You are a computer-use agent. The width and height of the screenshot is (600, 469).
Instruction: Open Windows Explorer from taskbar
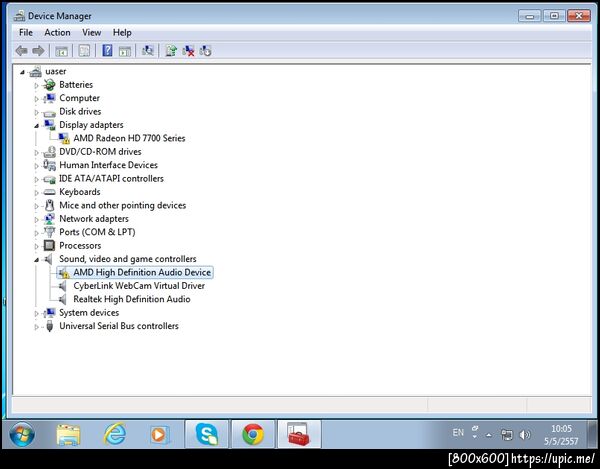[68, 435]
